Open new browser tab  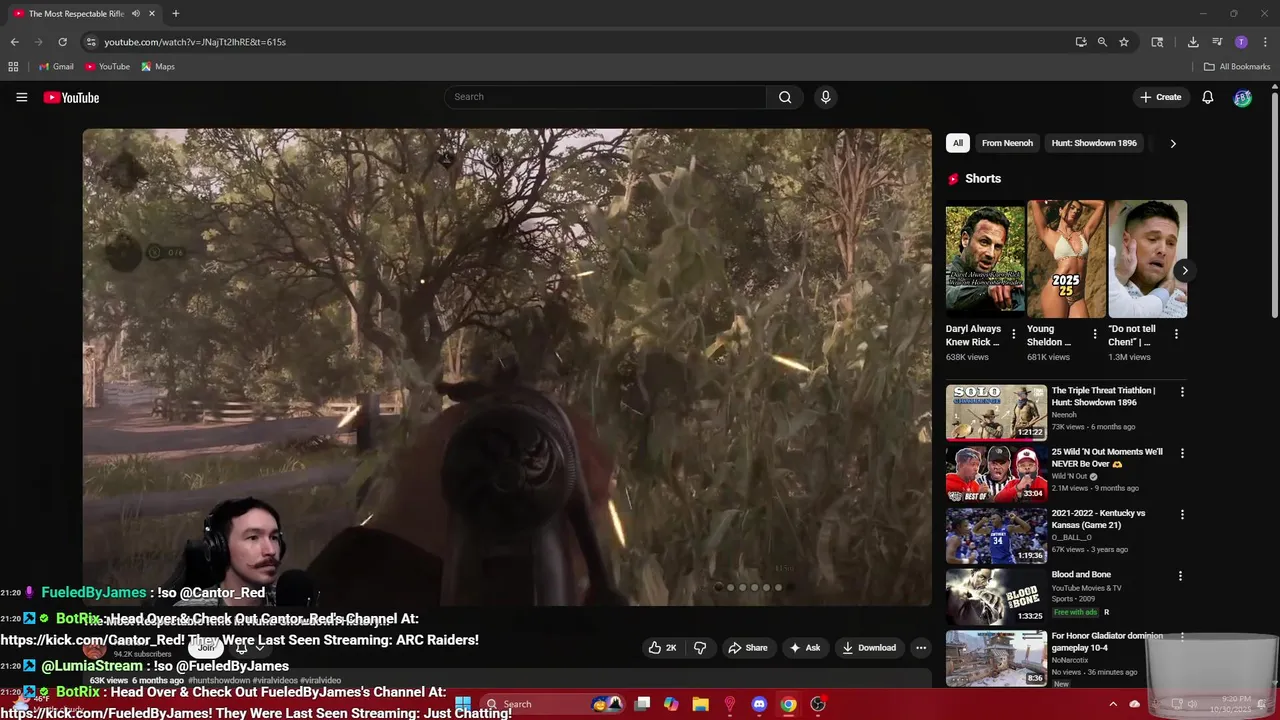175,14
